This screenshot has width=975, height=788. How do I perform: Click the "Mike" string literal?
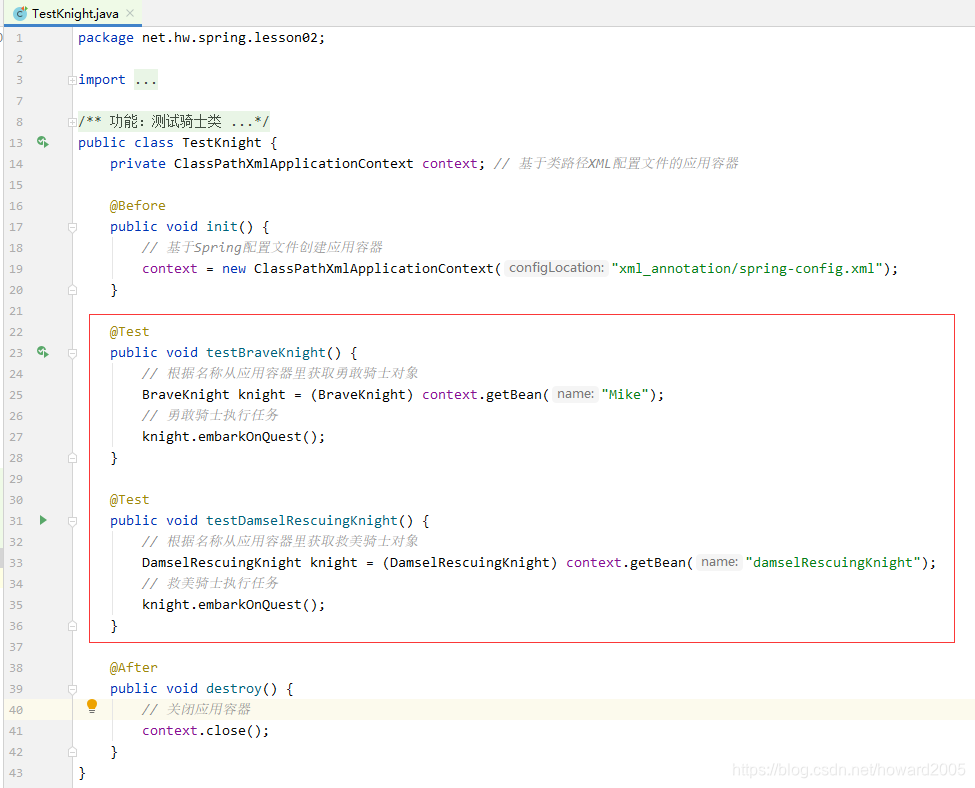pyautogui.click(x=625, y=394)
